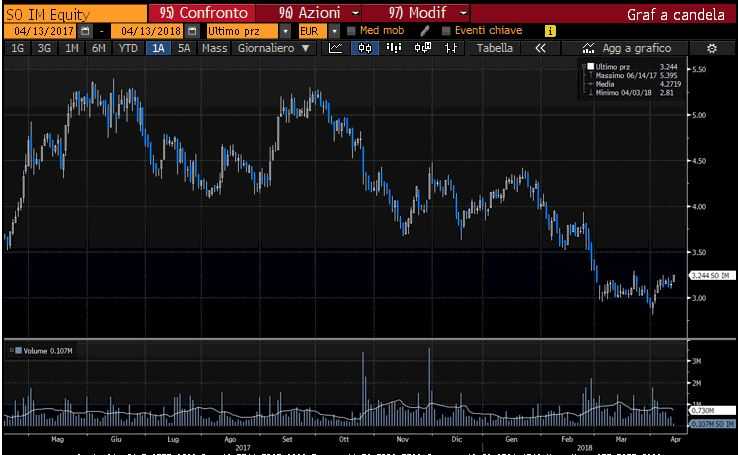
Task: Click the 5.50 price axis label
Action: [699, 69]
